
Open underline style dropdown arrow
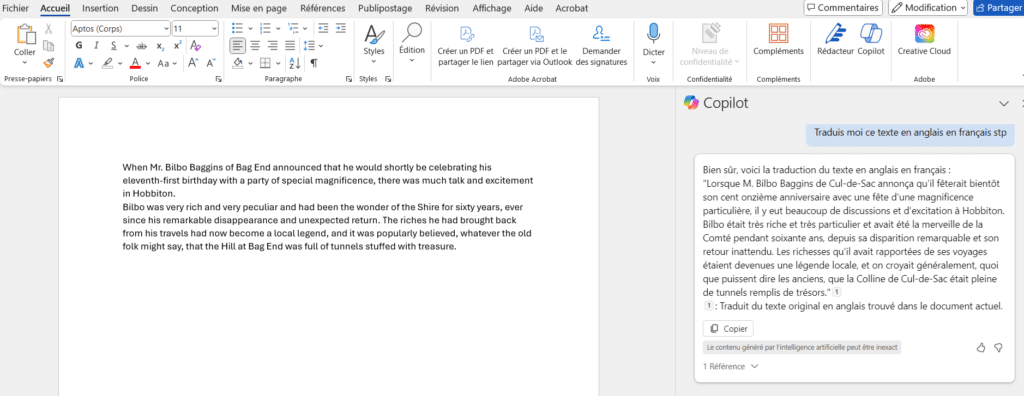[x=126, y=46]
